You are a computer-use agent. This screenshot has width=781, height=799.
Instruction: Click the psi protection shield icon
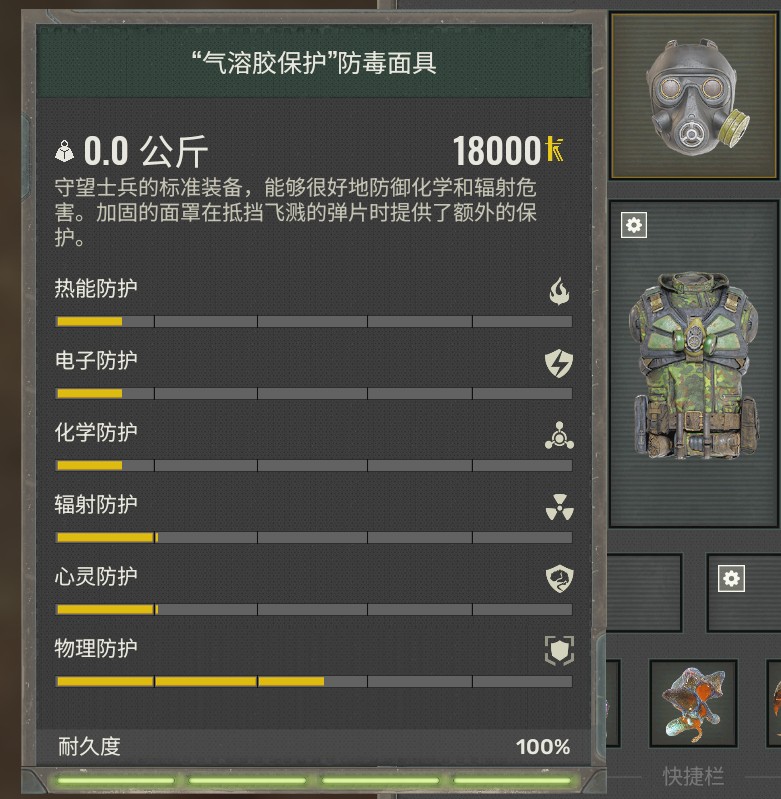559,579
